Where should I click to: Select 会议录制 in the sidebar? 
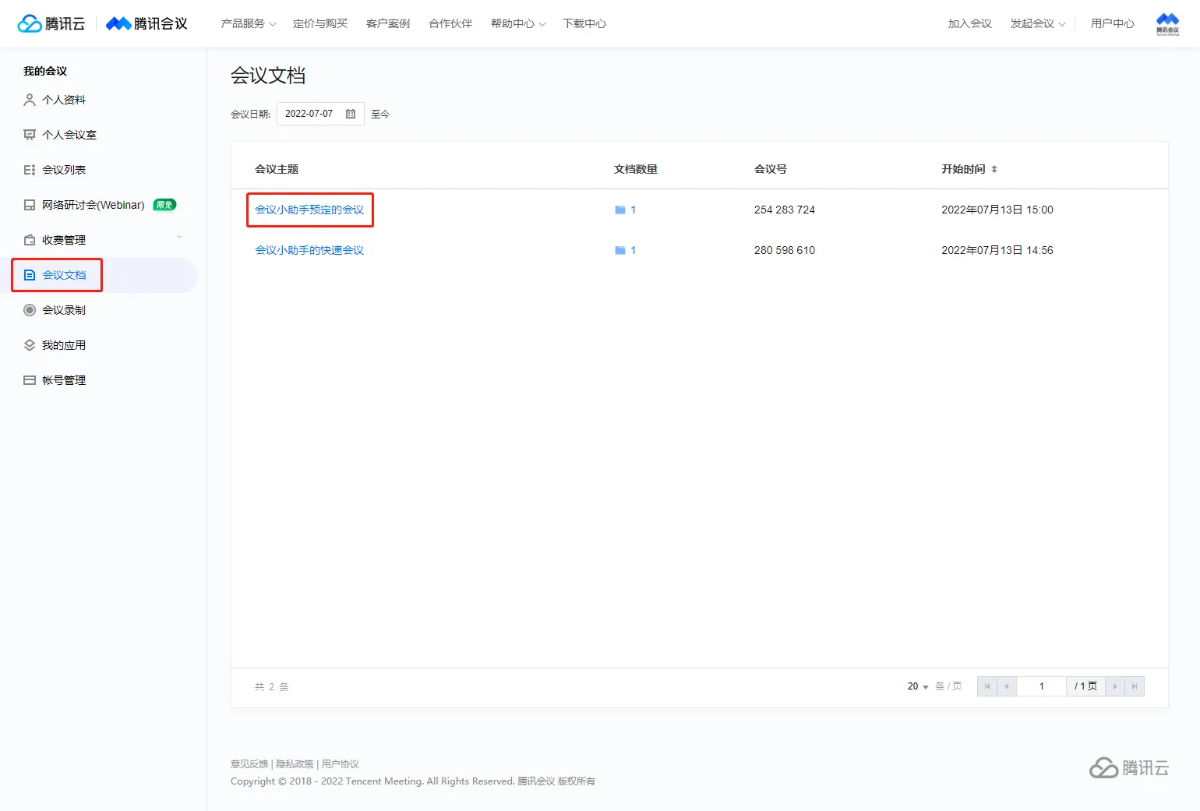click(x=64, y=310)
